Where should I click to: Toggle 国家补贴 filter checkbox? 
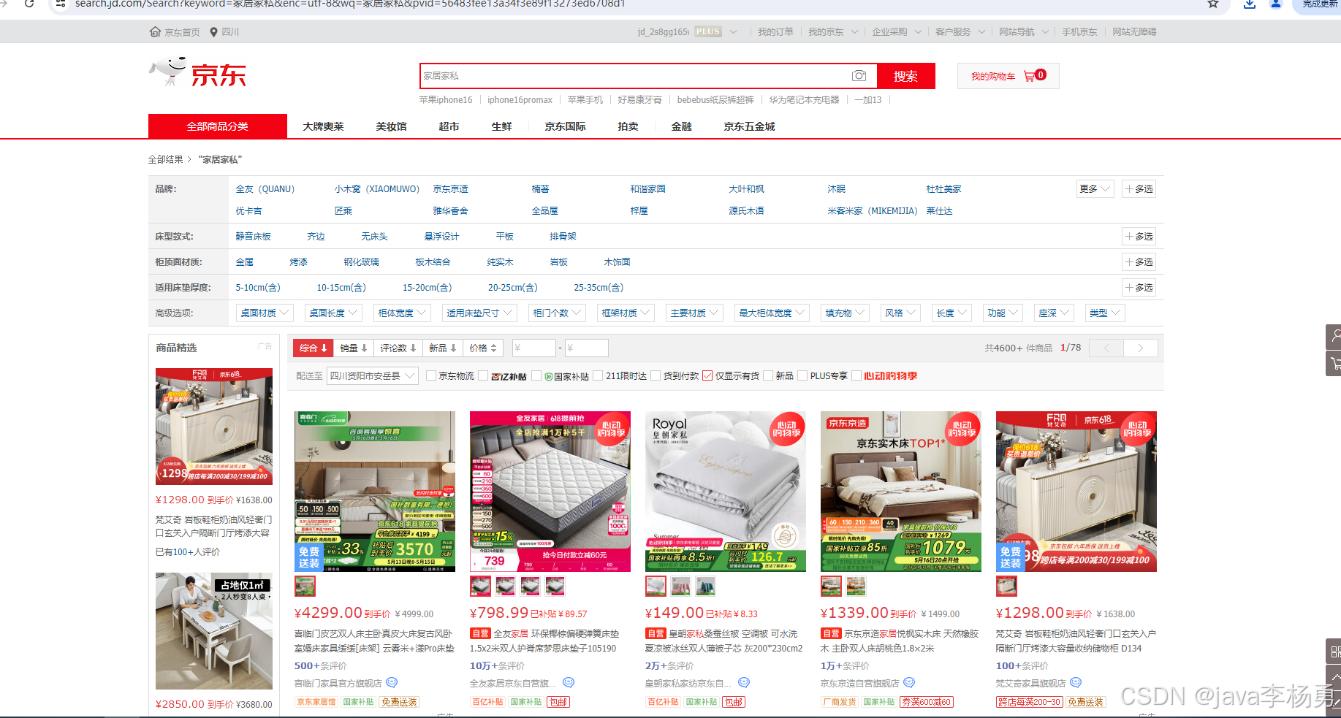coord(535,376)
